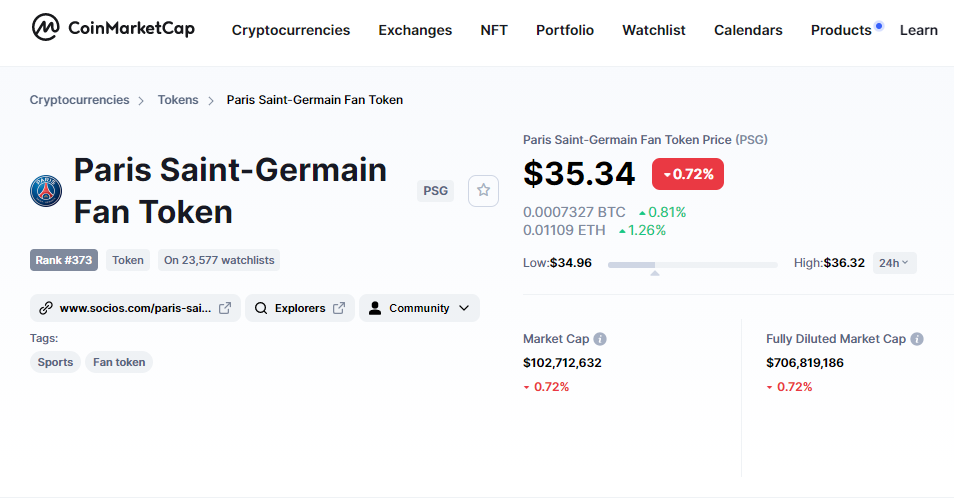This screenshot has height=499, width=954.
Task: Select the Fan token tag
Action: pyautogui.click(x=119, y=362)
